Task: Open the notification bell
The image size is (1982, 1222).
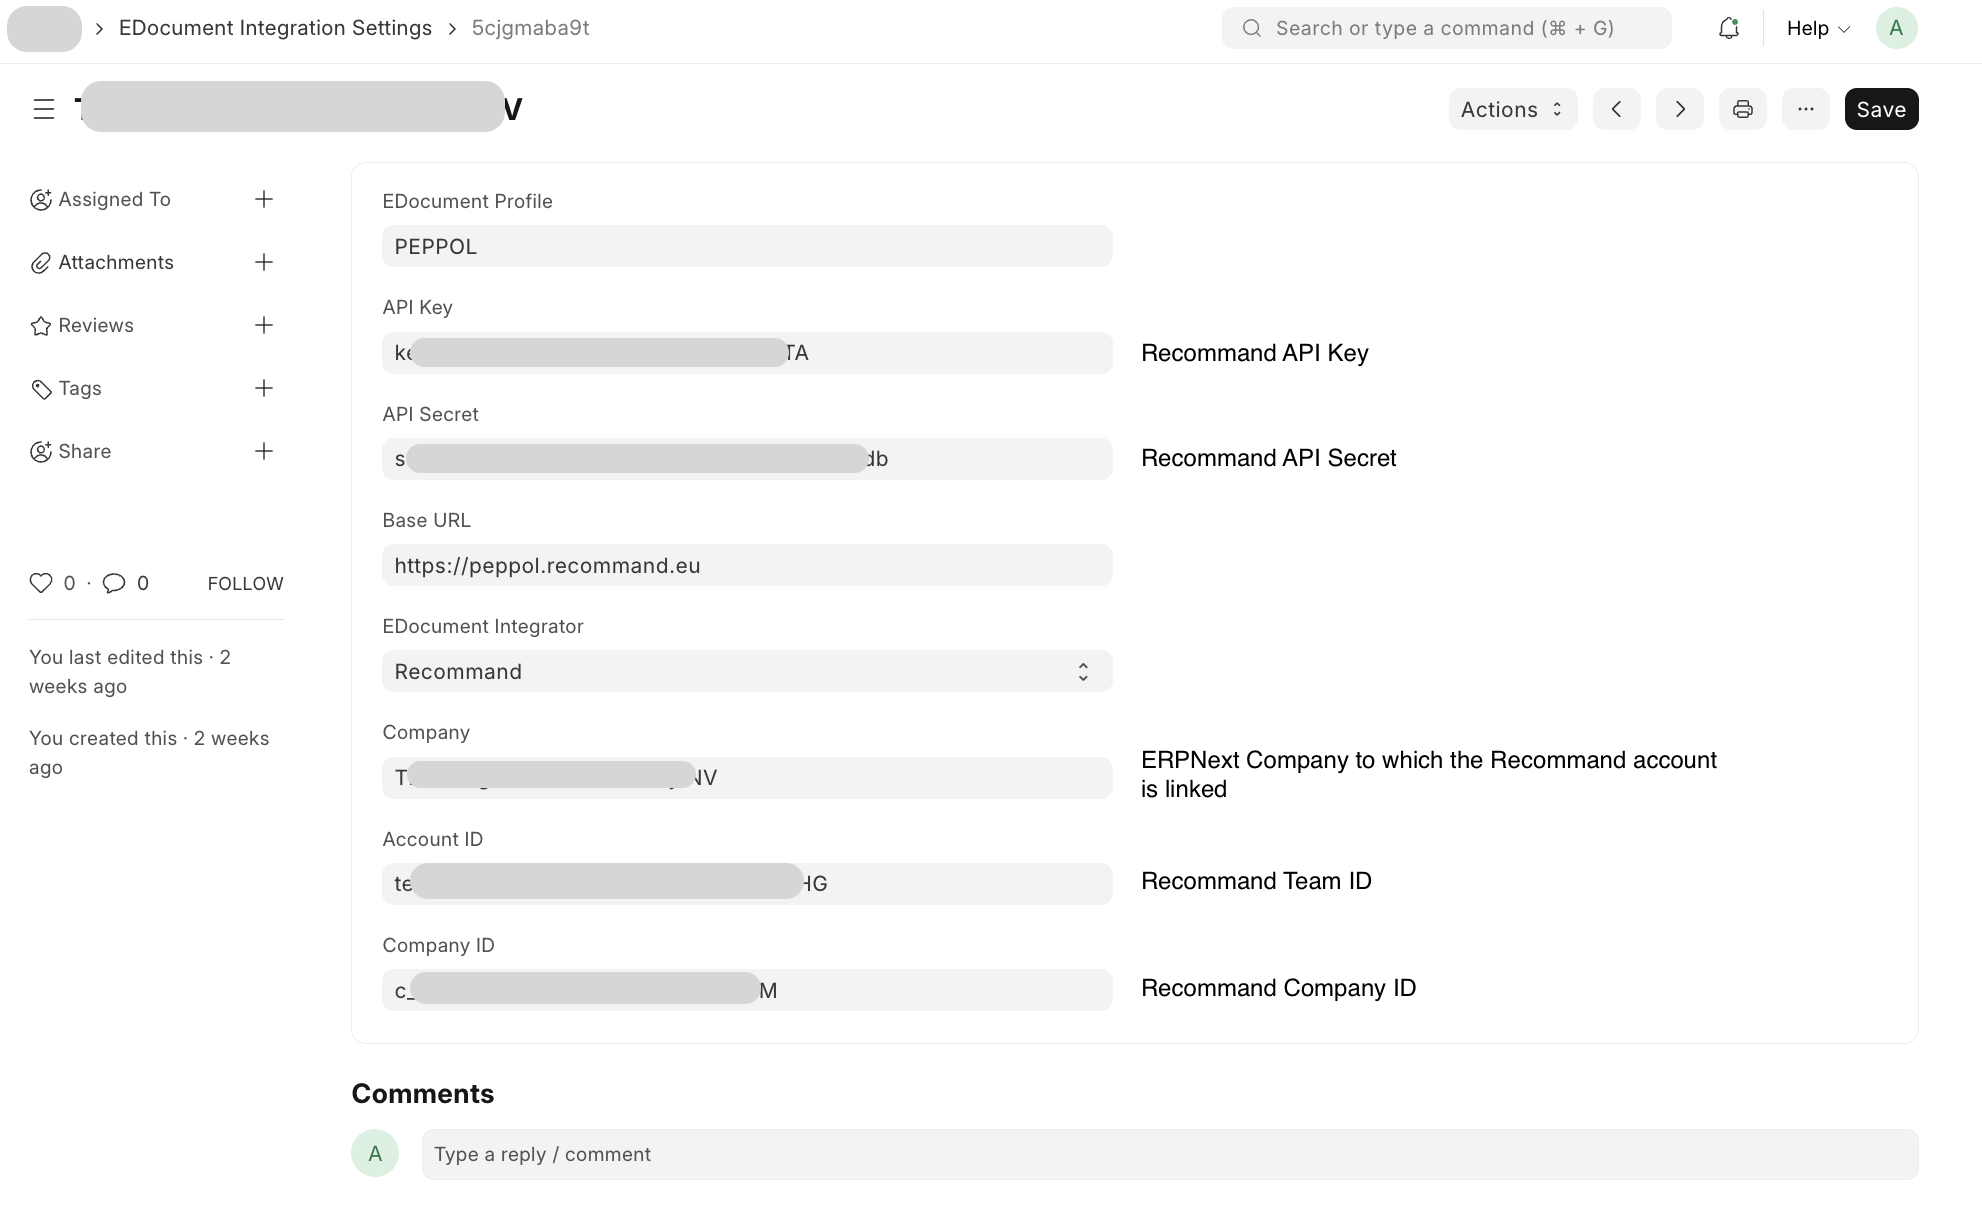Action: point(1728,28)
